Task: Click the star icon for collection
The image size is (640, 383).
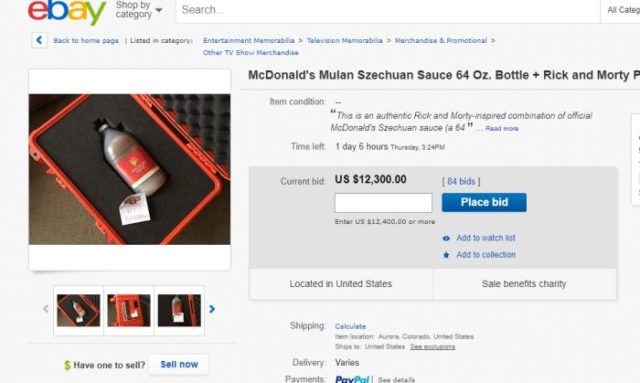Action: point(446,255)
